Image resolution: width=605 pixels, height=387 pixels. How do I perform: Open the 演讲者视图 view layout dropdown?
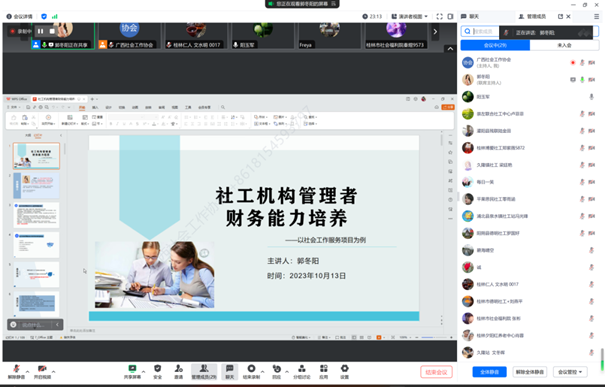410,16
